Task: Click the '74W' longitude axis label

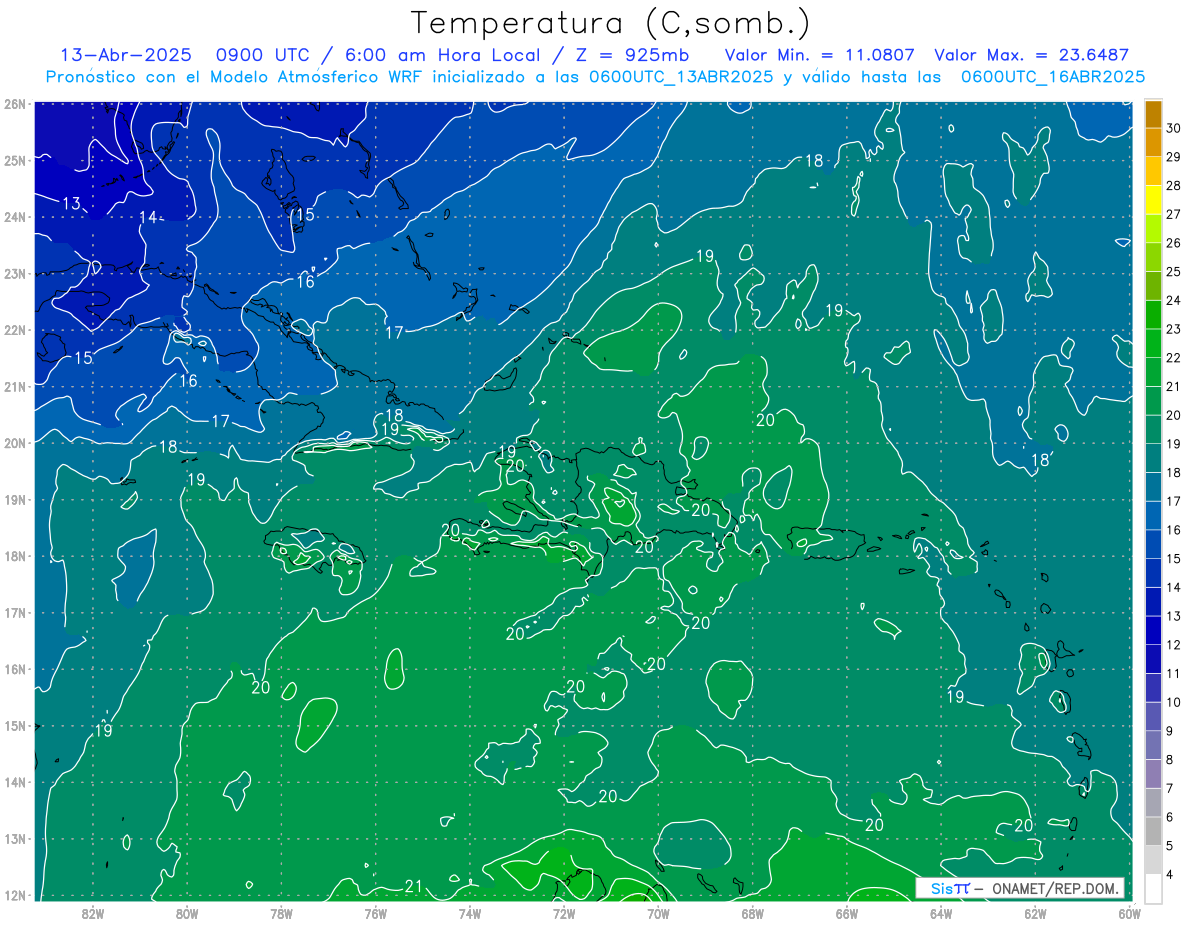Action: [x=470, y=913]
